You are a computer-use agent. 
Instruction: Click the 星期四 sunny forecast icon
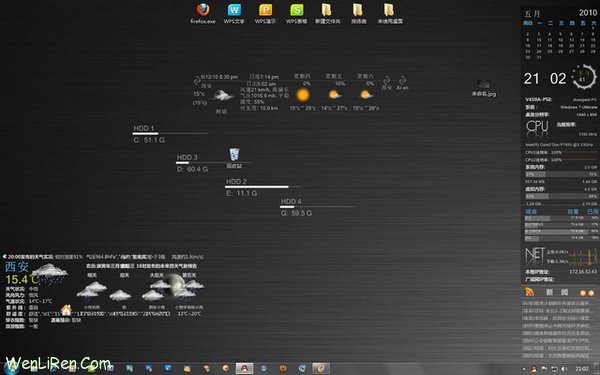303,95
